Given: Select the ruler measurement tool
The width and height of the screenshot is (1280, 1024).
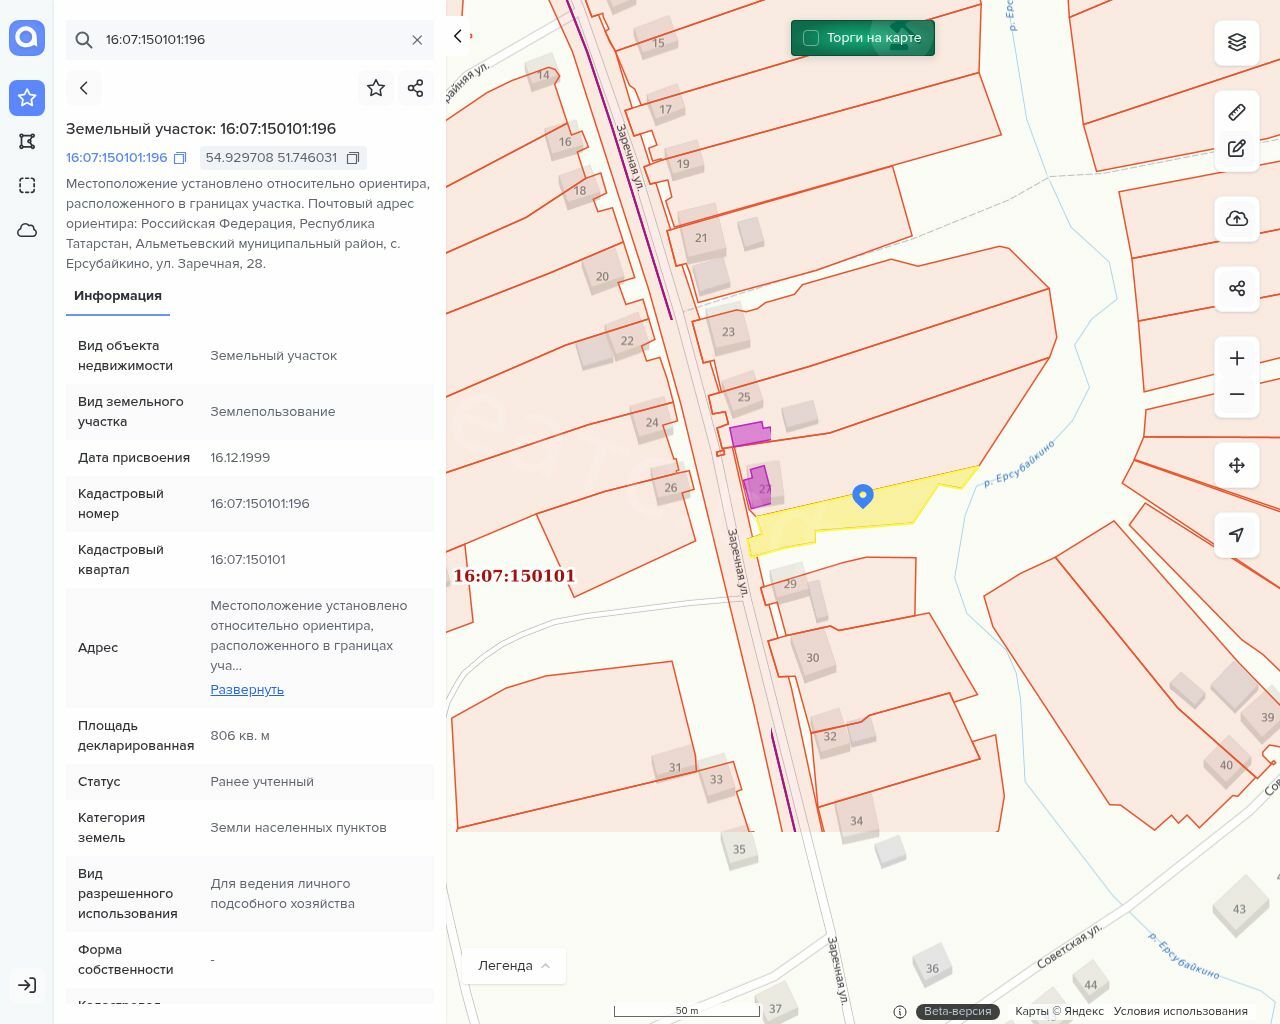Looking at the screenshot, I should point(1237,112).
